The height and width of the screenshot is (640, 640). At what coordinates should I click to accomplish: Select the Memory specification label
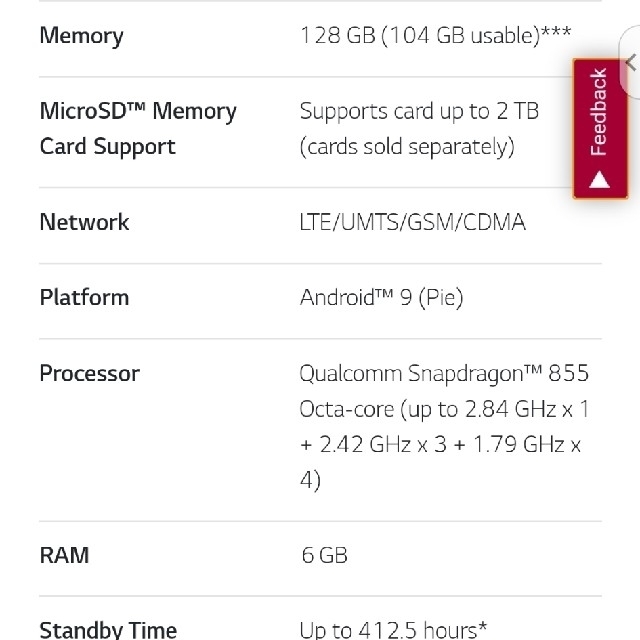81,36
